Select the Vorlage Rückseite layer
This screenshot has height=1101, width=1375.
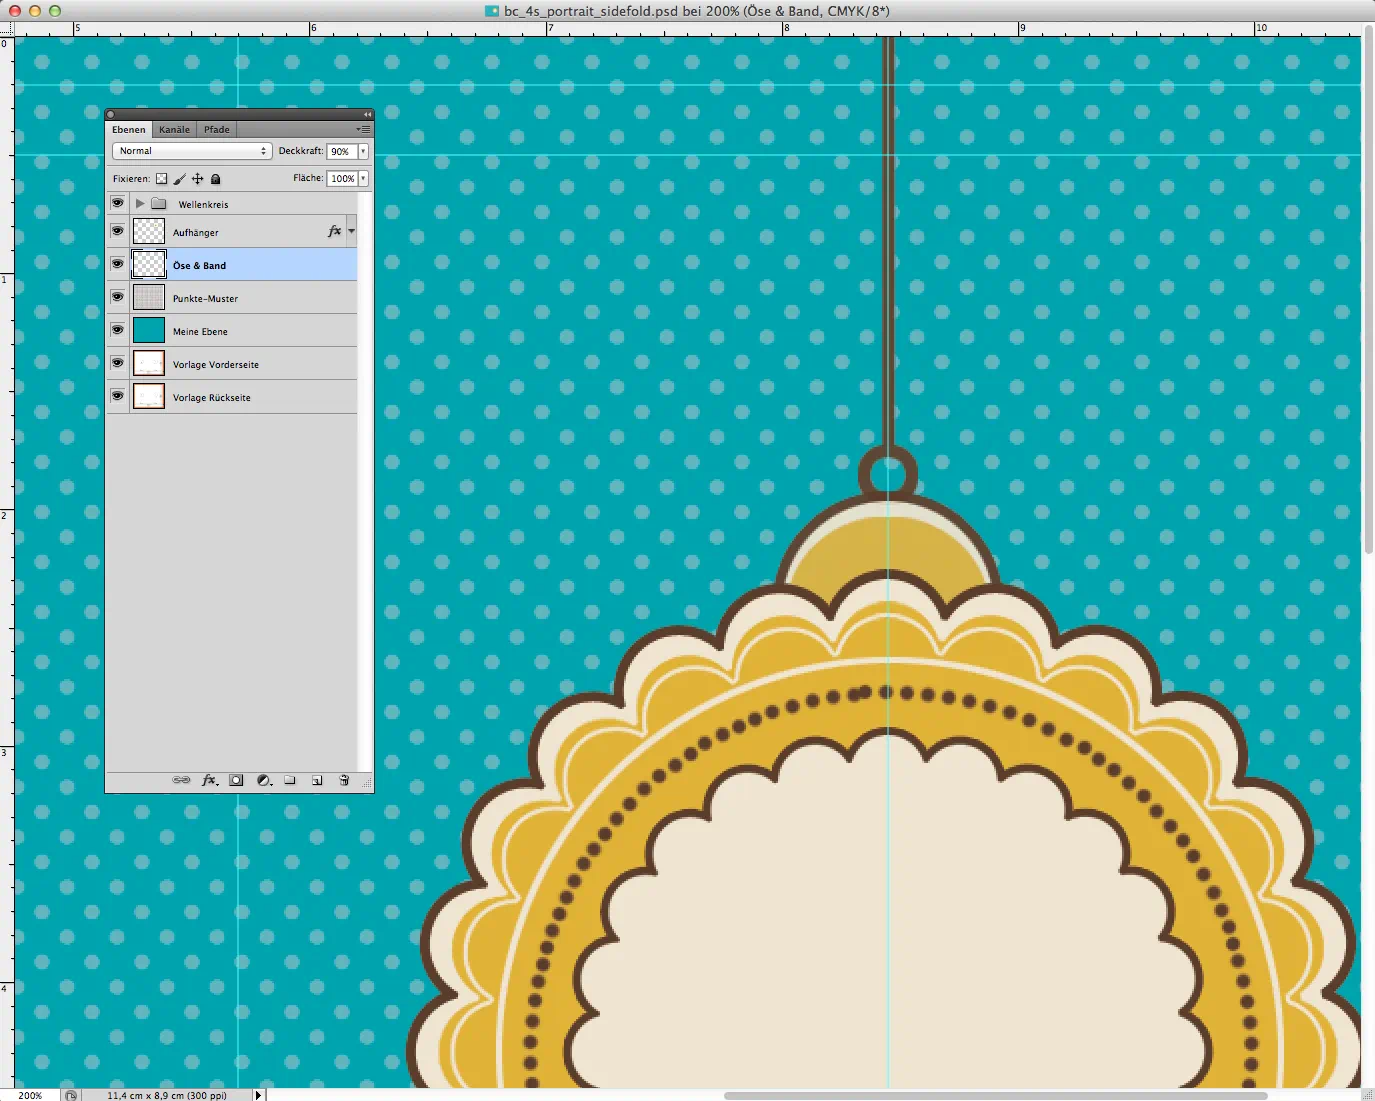tap(211, 397)
